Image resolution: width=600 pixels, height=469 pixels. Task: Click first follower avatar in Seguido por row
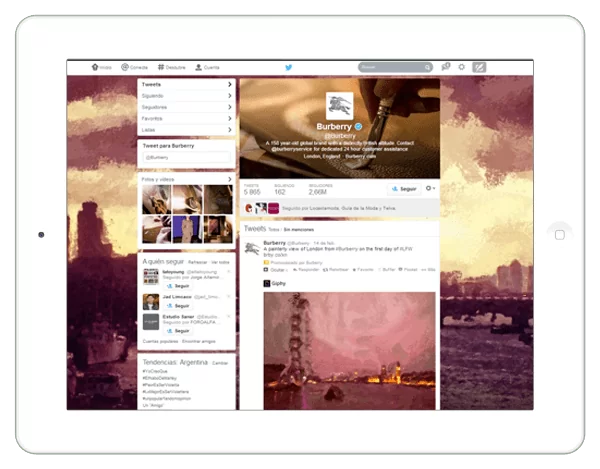[x=249, y=208]
